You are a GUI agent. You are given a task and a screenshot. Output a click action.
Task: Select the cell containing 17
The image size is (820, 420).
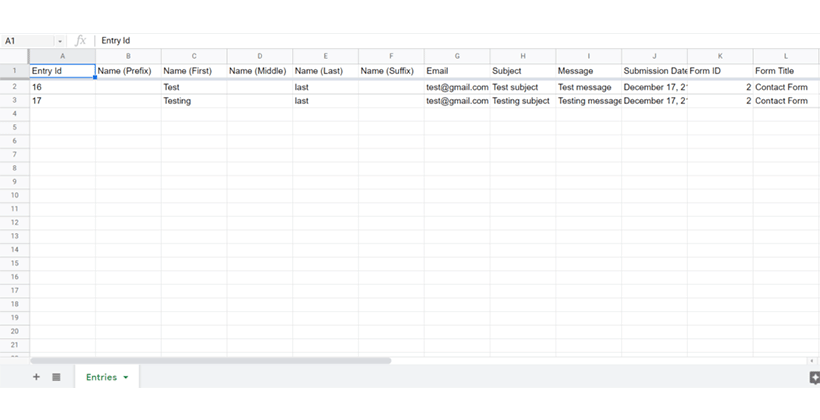click(x=63, y=101)
